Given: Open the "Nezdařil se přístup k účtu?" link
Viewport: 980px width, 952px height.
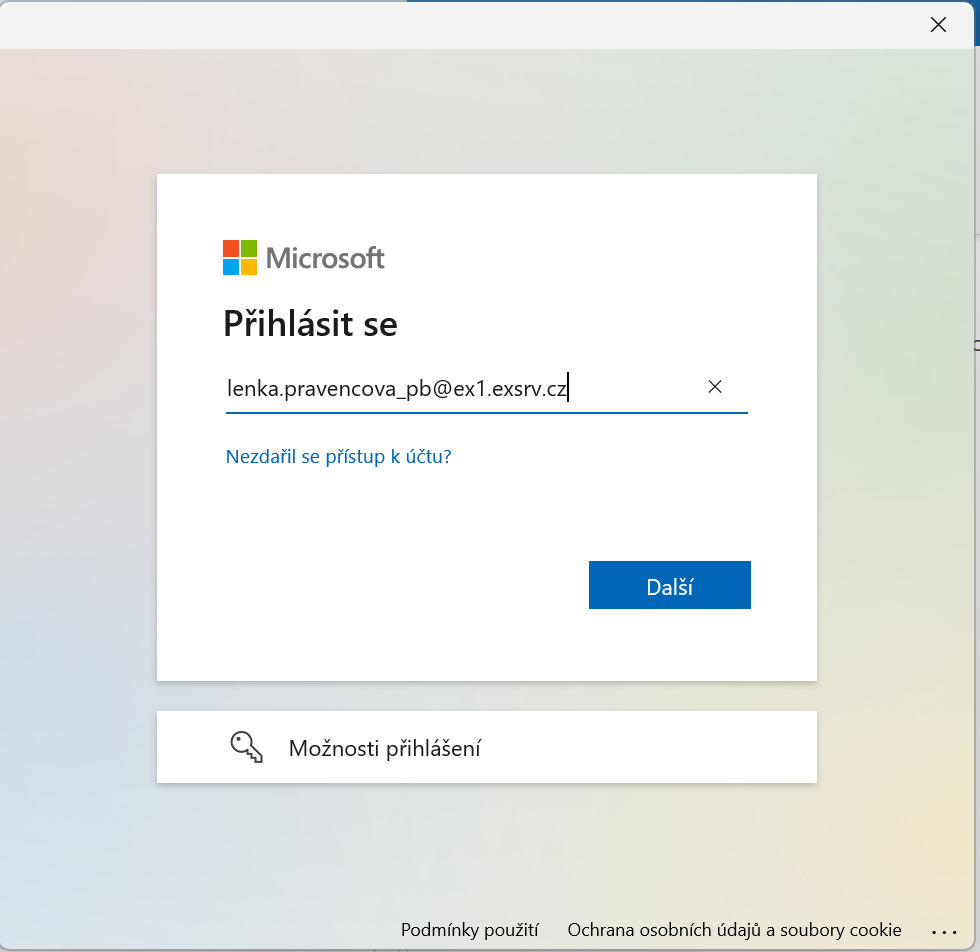Looking at the screenshot, I should (339, 457).
